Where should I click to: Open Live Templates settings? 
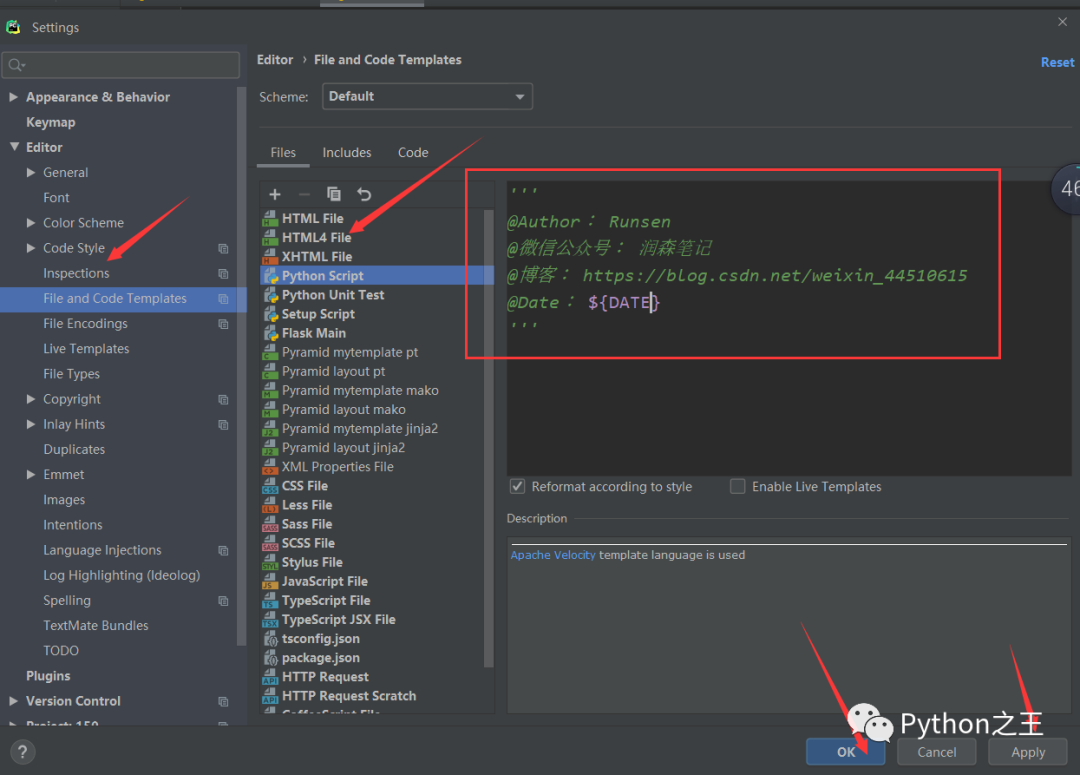click(86, 349)
